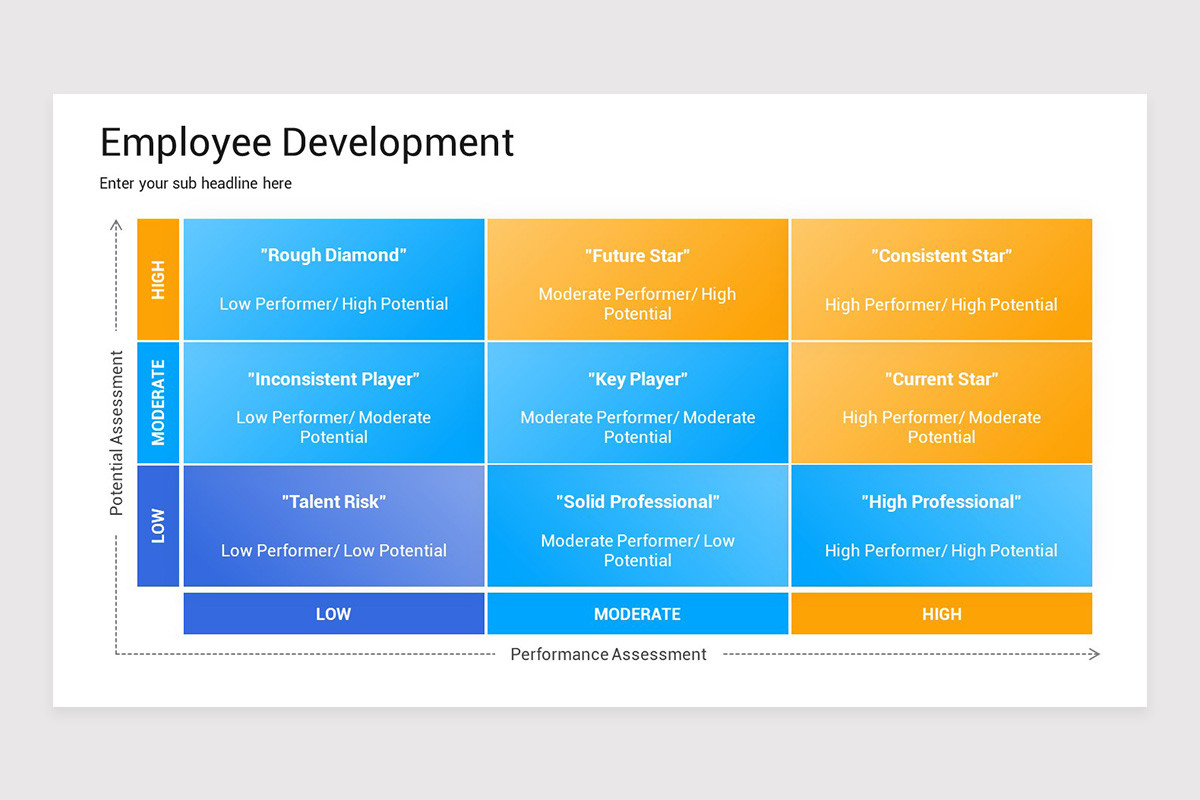Select the "Talent Risk" heading
Viewport: 1200px width, 800px height.
(334, 502)
